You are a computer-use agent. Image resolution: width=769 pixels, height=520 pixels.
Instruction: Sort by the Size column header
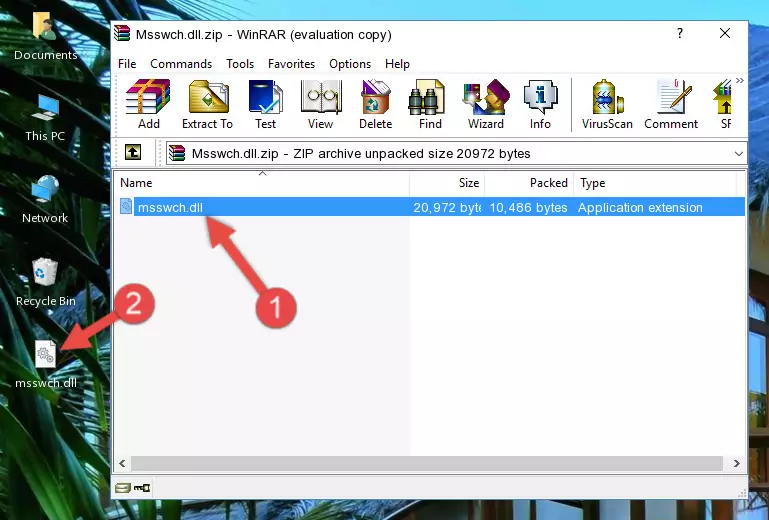(x=447, y=183)
